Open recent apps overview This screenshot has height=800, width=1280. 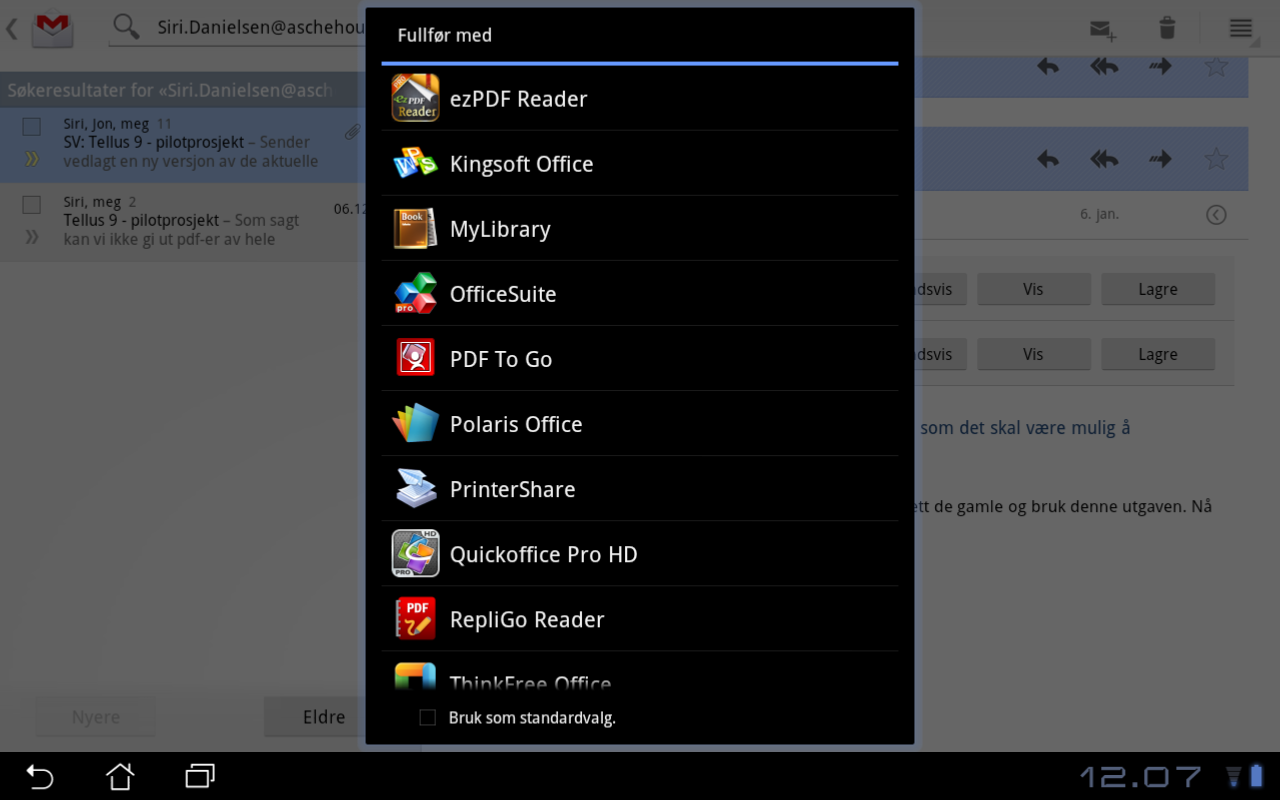[x=200, y=776]
